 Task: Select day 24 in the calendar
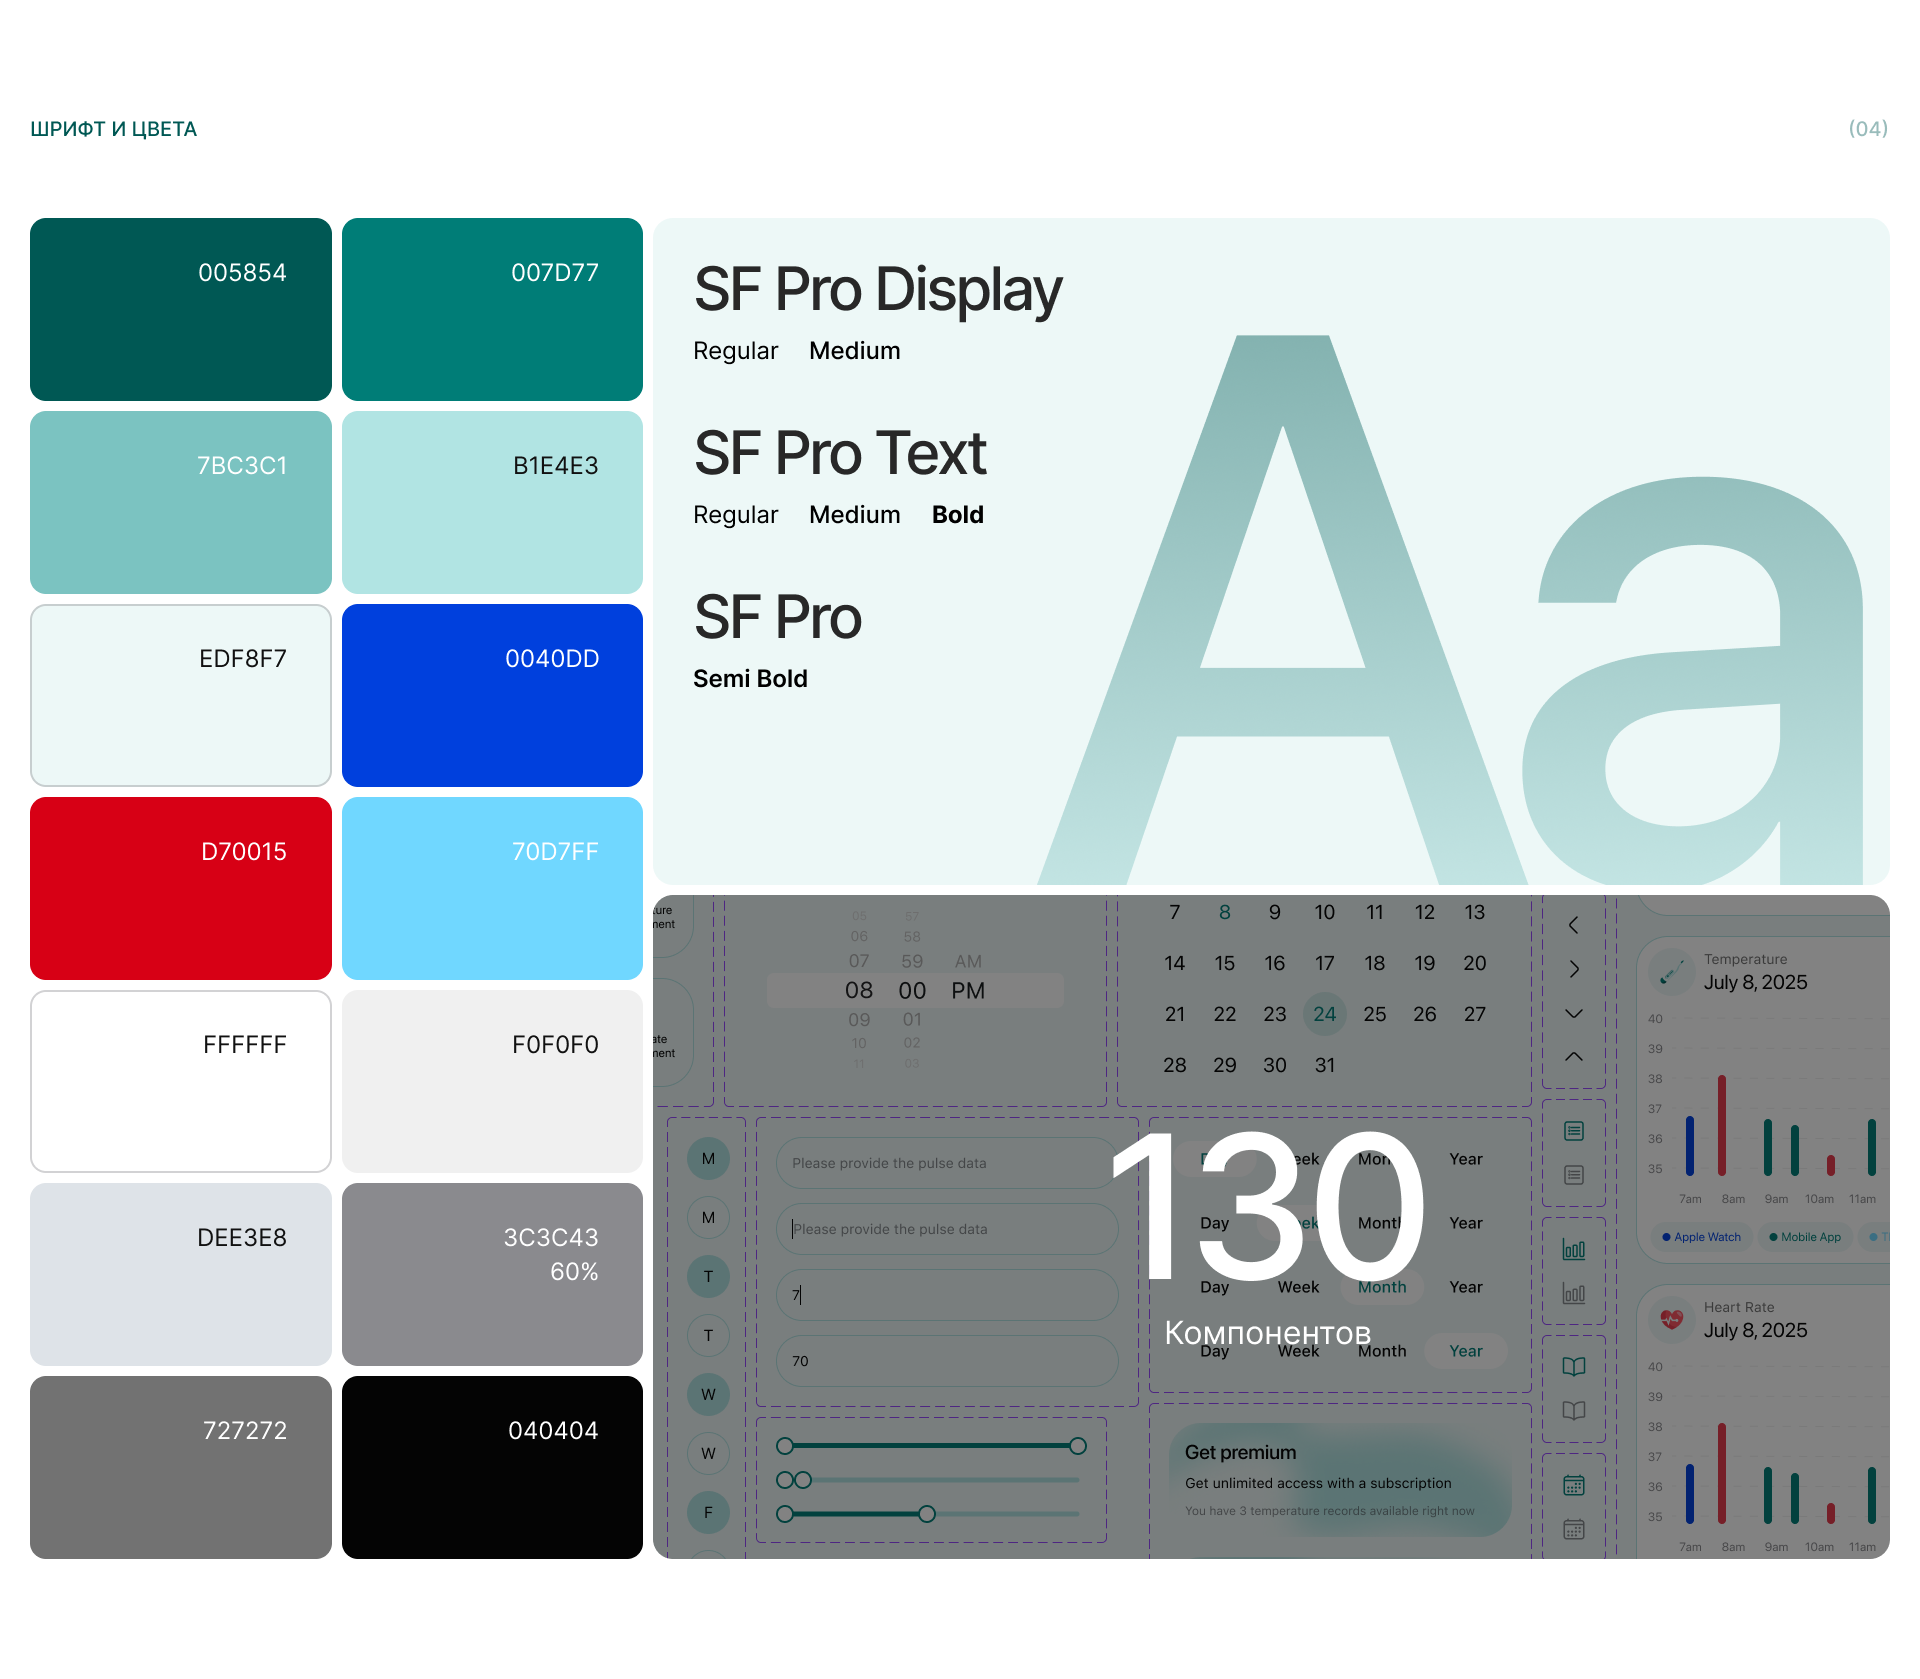[1325, 1014]
